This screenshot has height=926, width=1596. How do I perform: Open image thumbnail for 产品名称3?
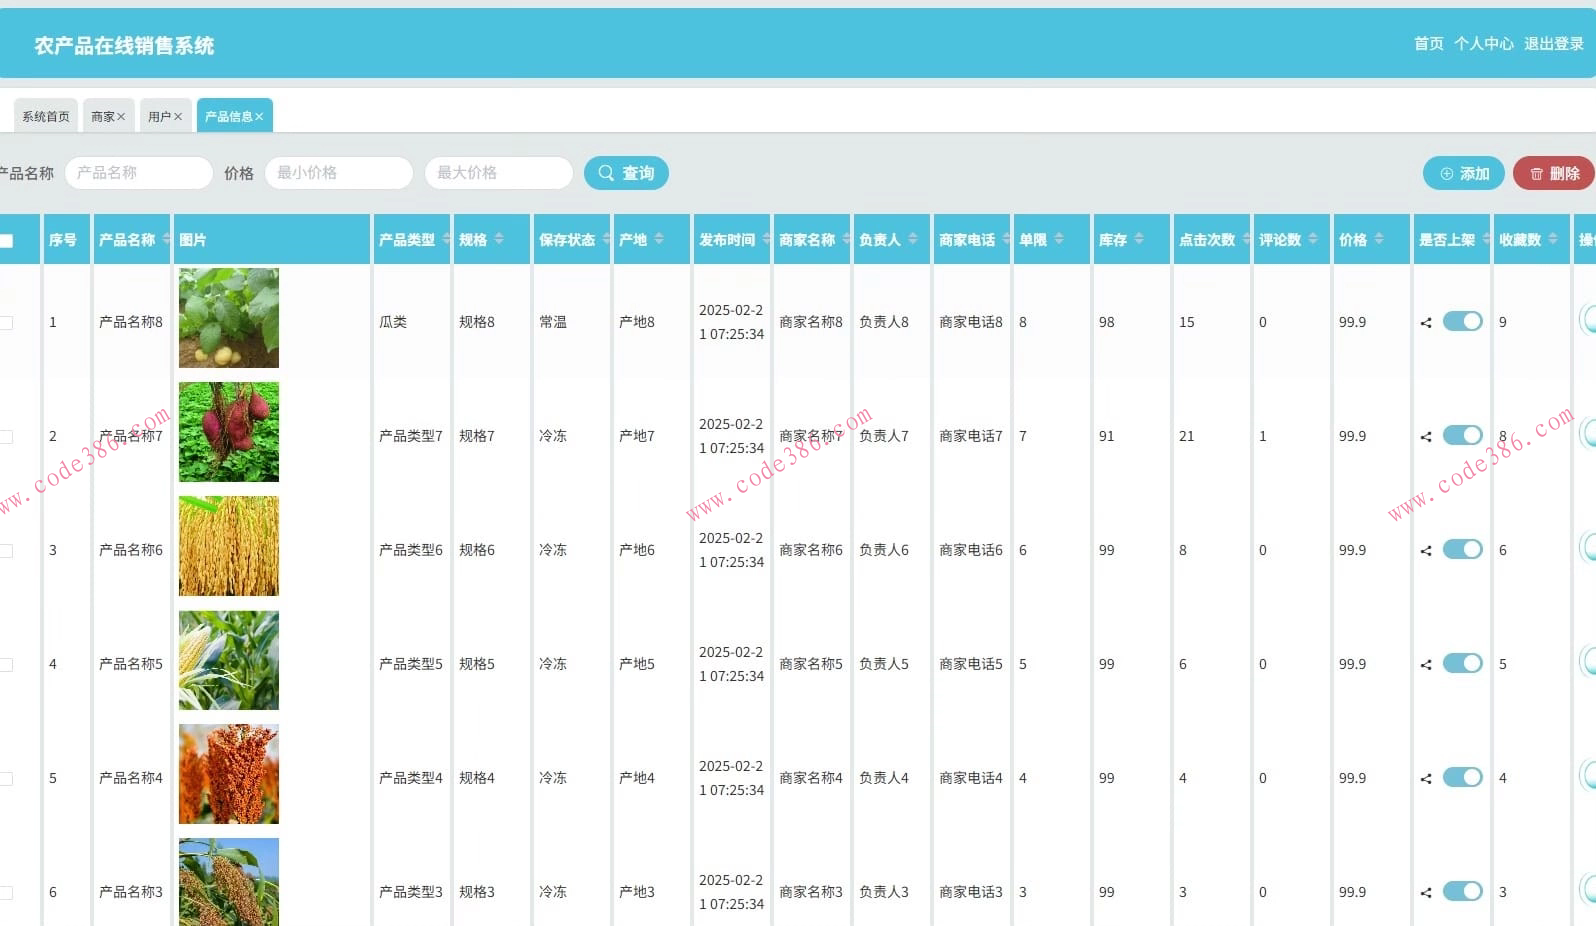(229, 882)
